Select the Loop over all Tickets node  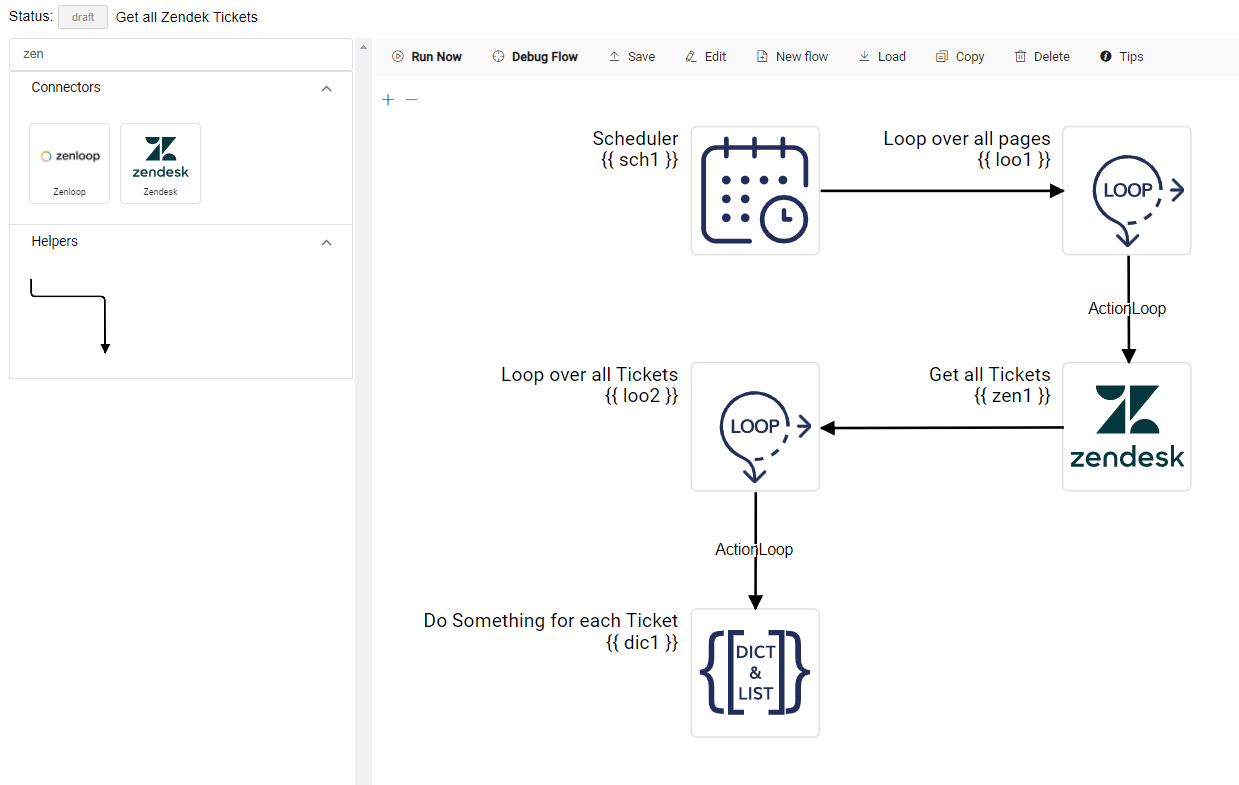pos(755,427)
